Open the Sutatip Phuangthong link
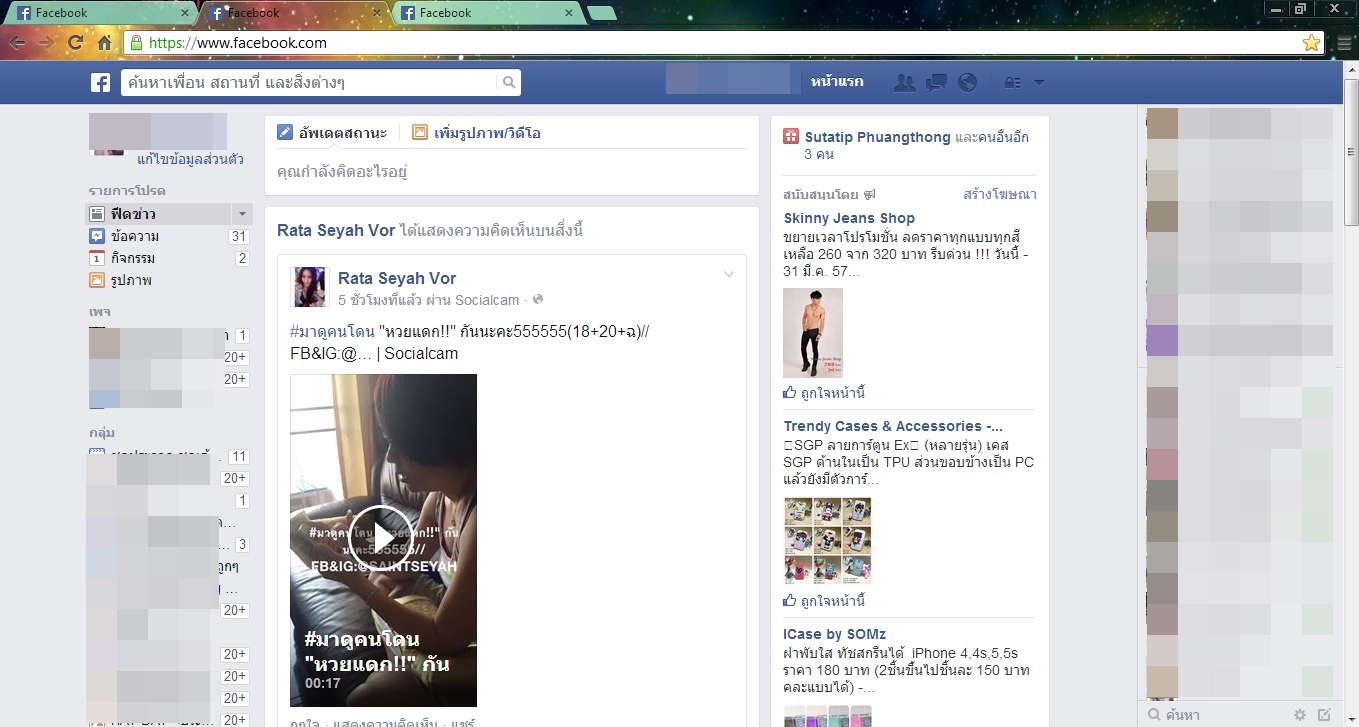 [878, 137]
